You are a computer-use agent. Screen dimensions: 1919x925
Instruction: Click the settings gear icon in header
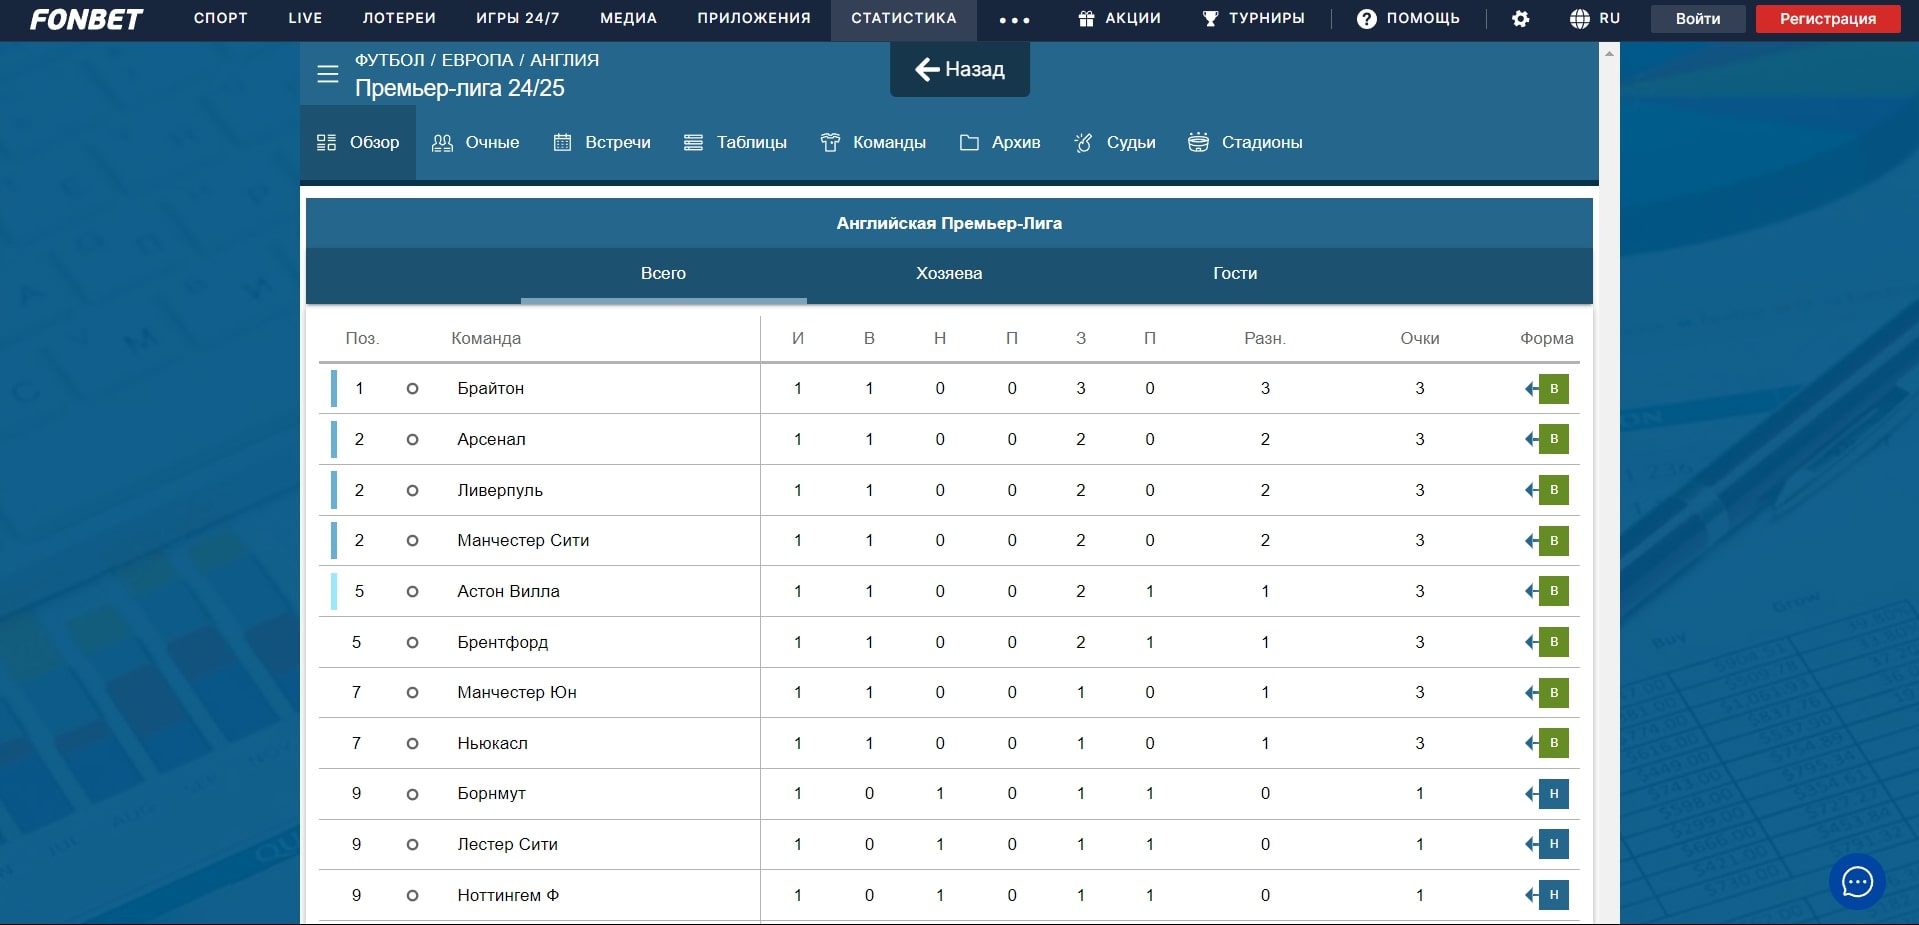(x=1520, y=19)
